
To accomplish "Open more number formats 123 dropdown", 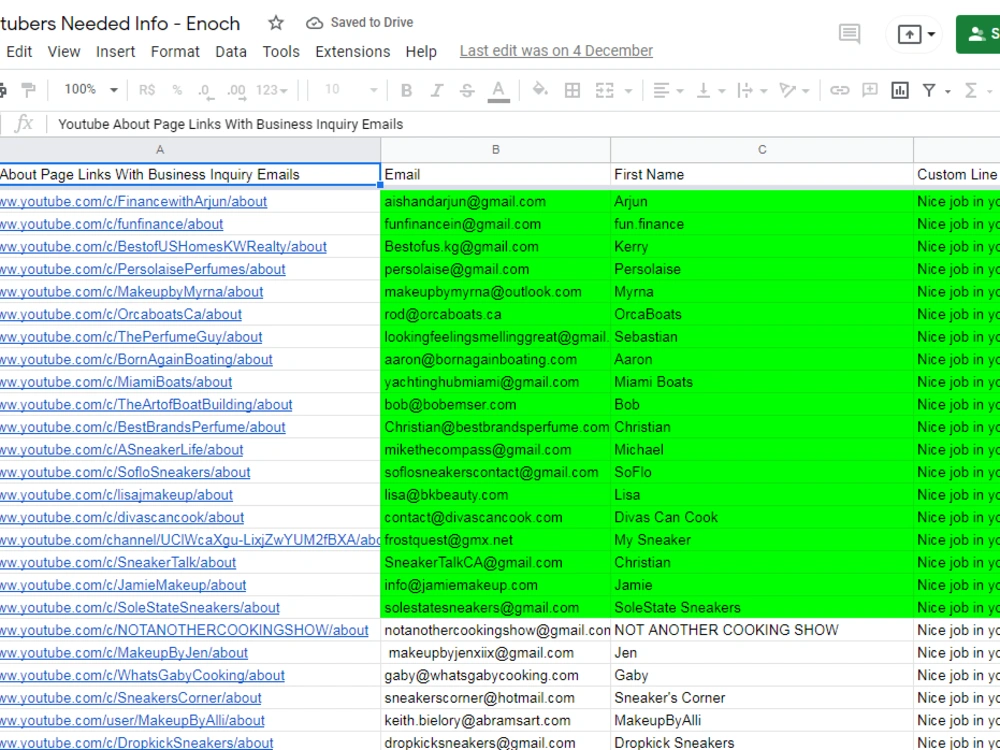I will point(272,90).
